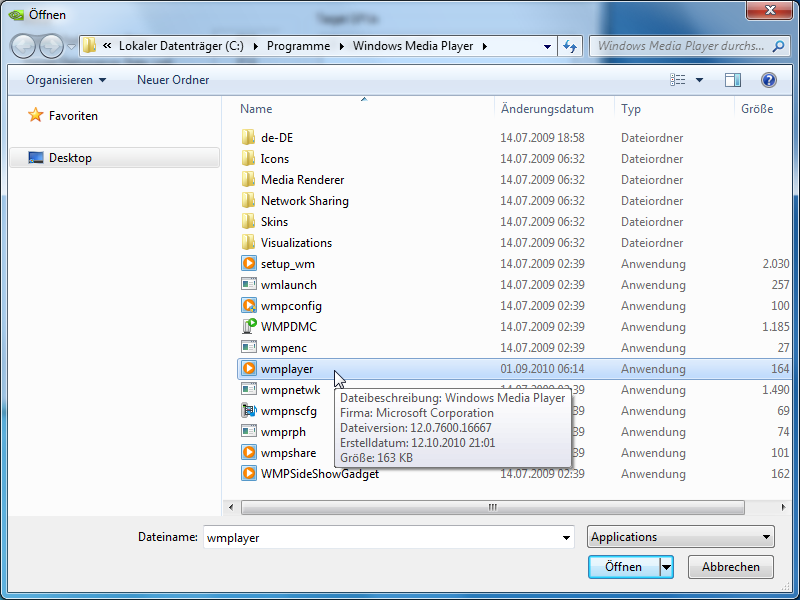
Task: Expand the Dateiname combo box arrow
Action: 566,537
